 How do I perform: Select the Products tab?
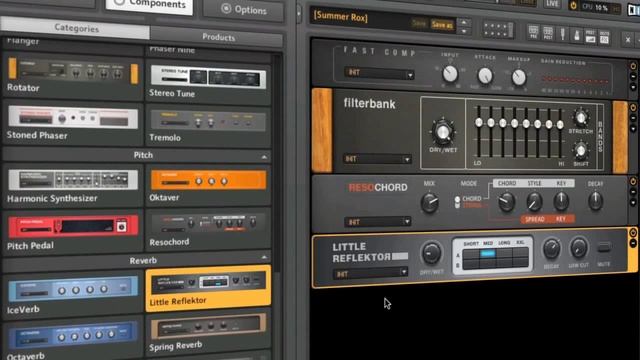tap(216, 37)
